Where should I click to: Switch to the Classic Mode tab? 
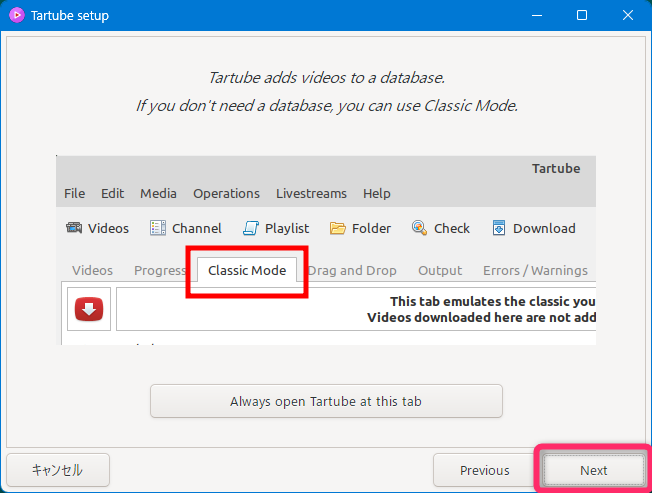click(x=246, y=270)
